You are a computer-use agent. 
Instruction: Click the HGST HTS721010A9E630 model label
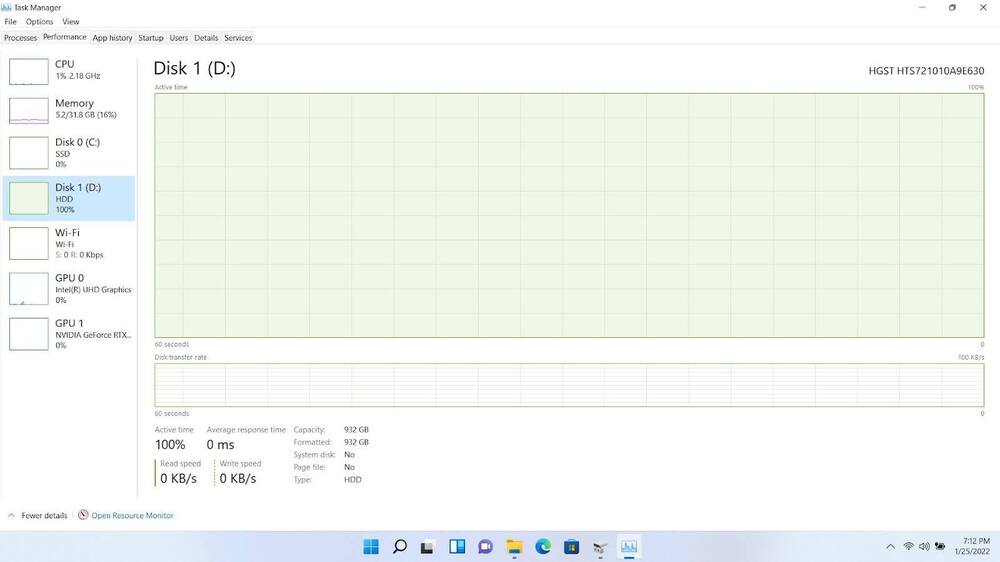click(926, 71)
